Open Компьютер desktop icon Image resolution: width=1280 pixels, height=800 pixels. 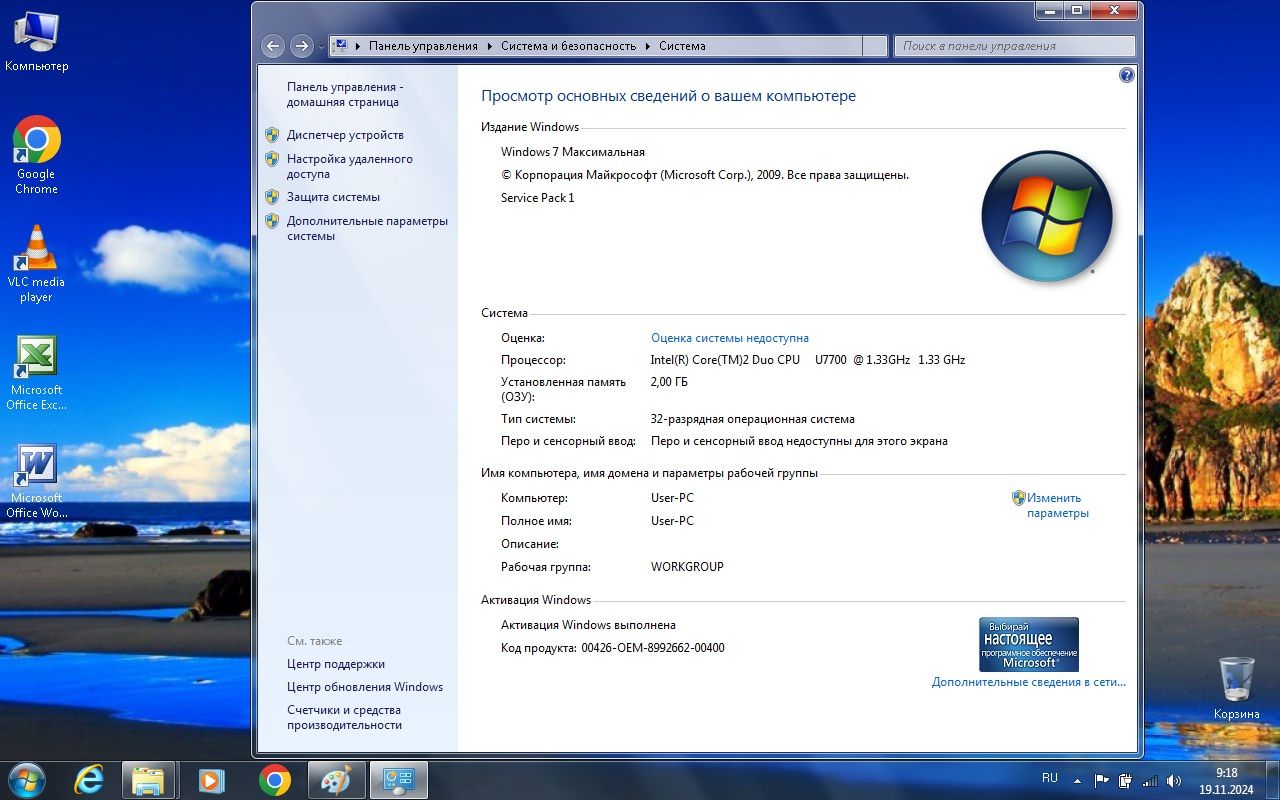[x=36, y=41]
